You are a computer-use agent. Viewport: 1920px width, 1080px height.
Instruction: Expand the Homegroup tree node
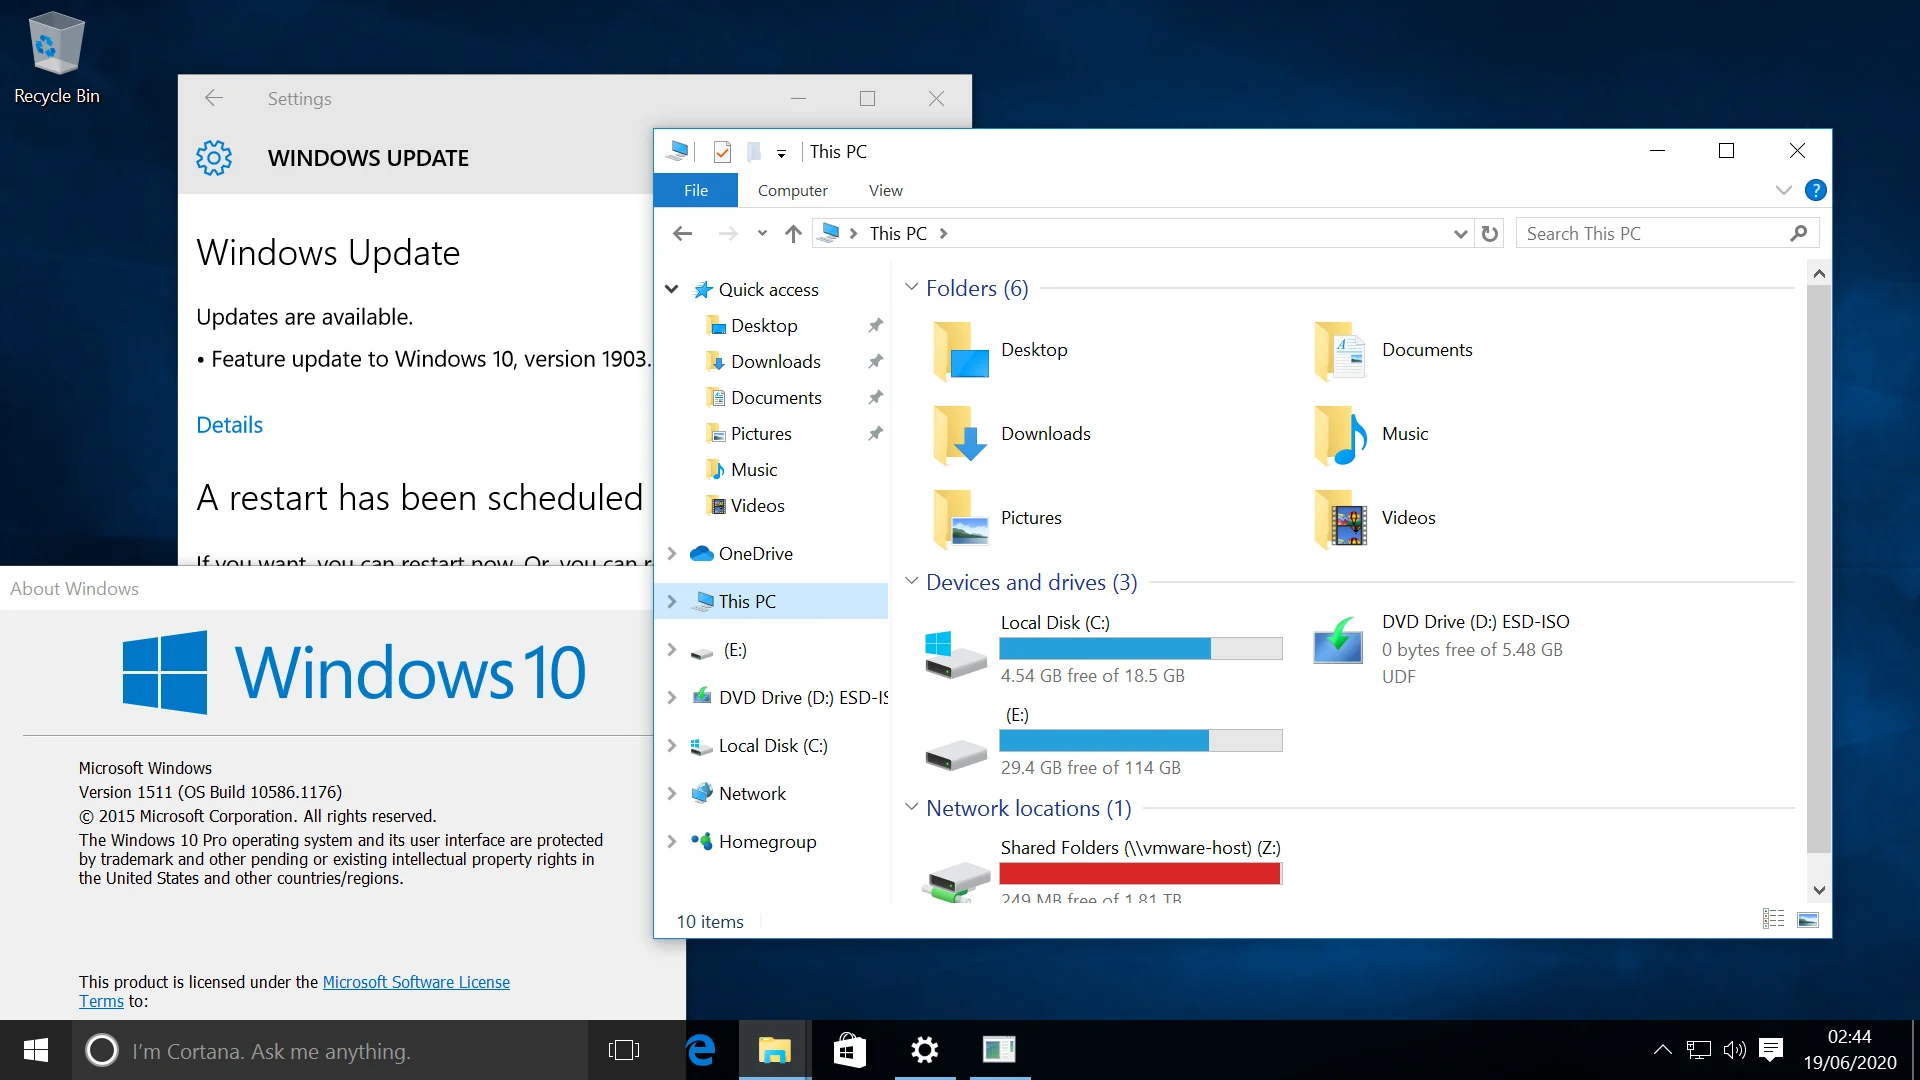click(x=672, y=841)
